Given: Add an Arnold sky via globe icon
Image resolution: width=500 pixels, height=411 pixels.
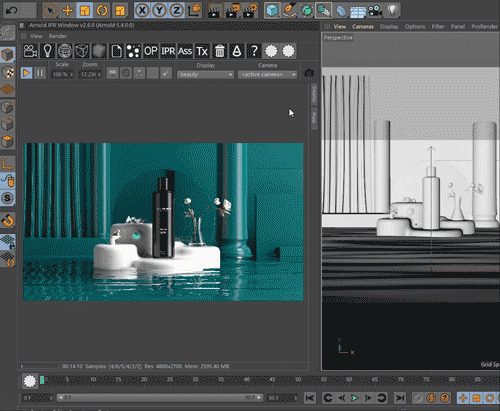Looking at the screenshot, I should pyautogui.click(x=65, y=51).
